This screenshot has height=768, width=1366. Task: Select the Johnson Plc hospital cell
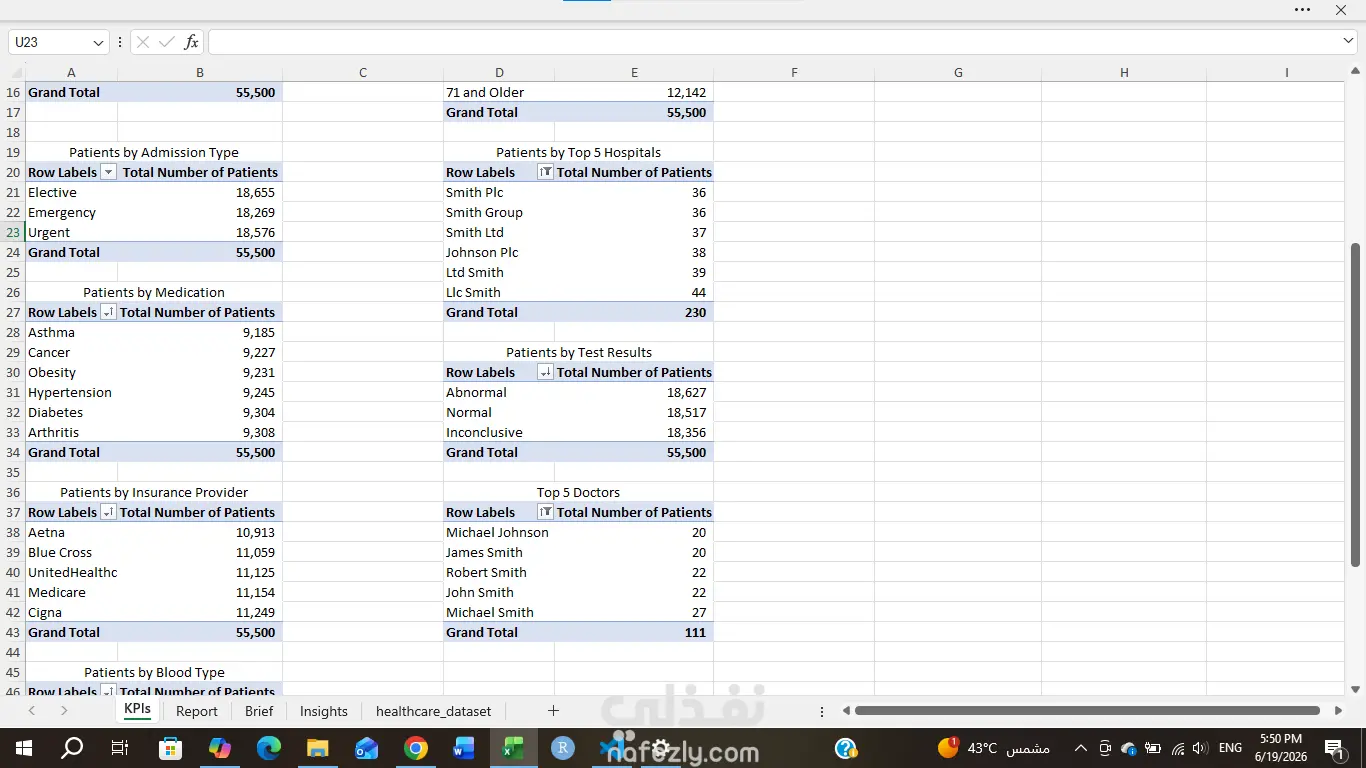(499, 252)
